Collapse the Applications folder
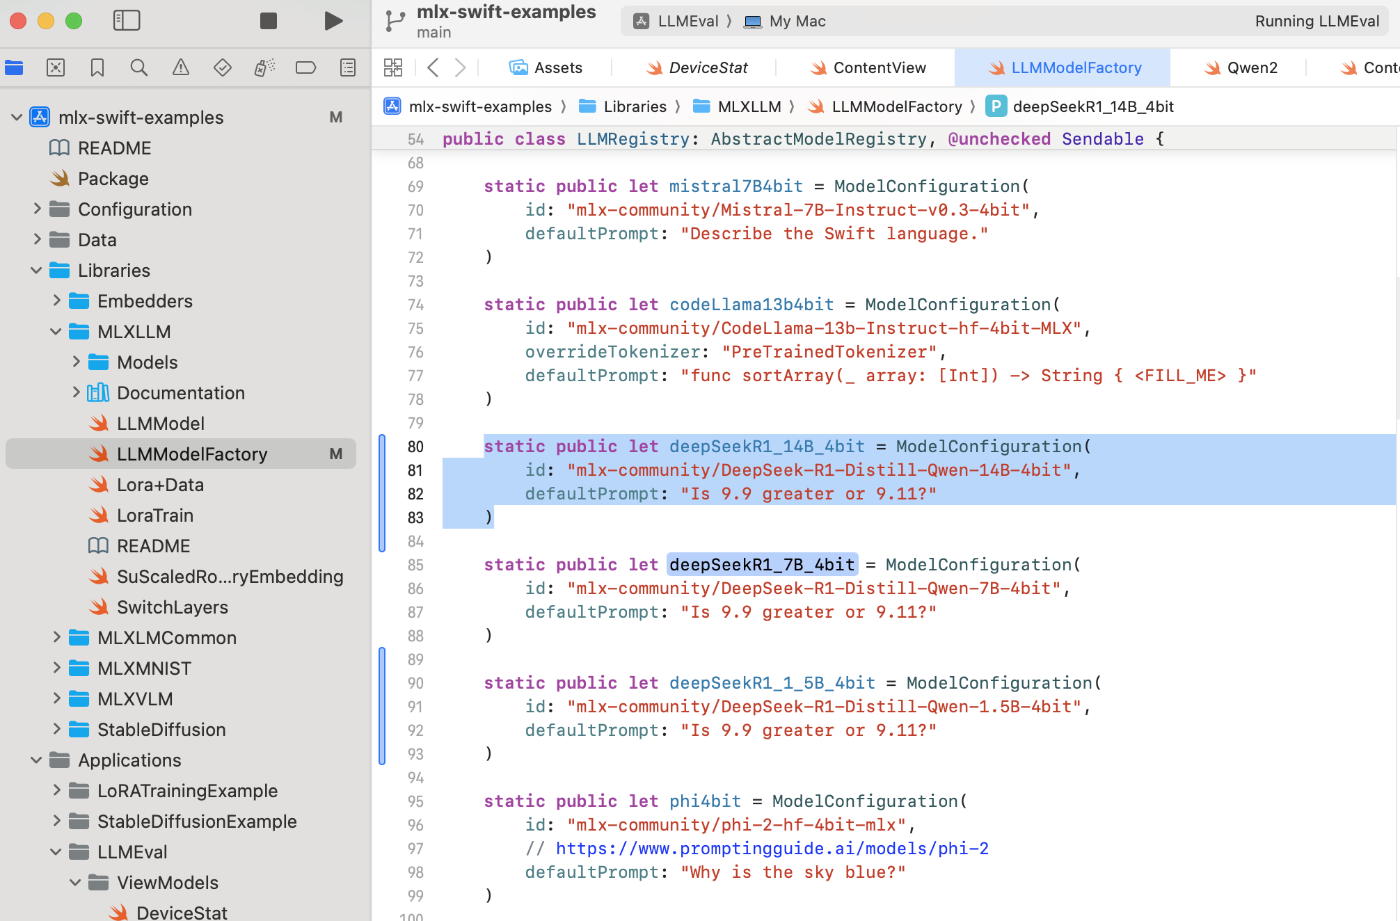1400x921 pixels. [37, 760]
